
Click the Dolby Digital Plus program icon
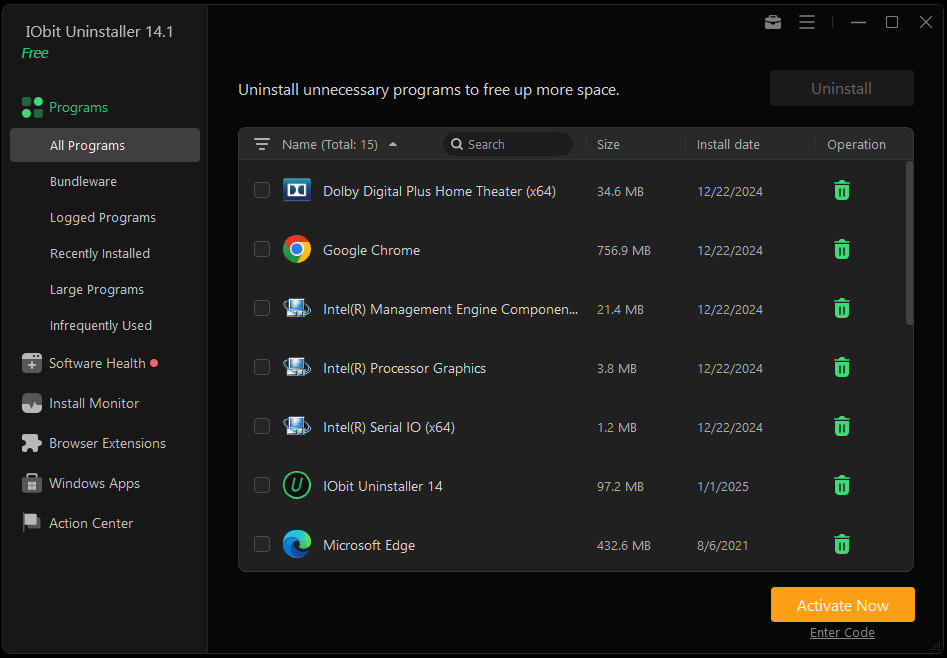[x=297, y=190]
